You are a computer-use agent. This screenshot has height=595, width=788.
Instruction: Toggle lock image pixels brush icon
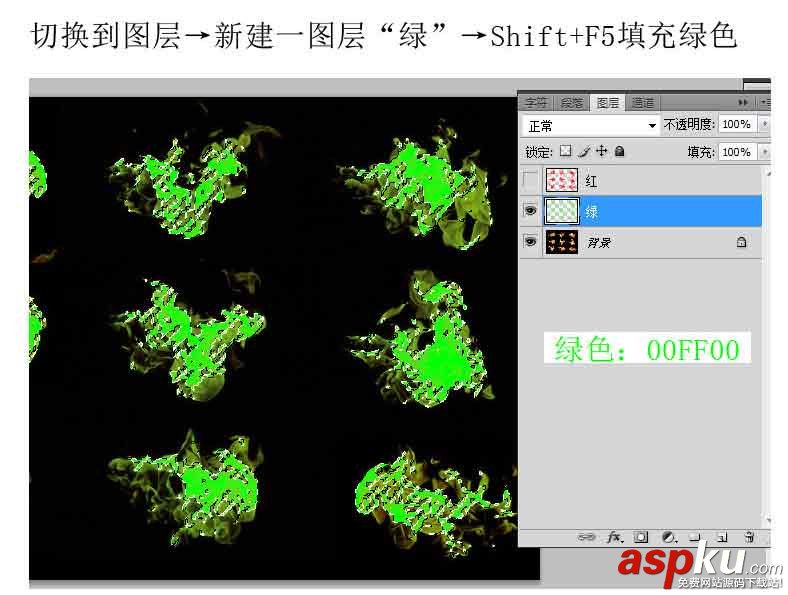pos(584,151)
